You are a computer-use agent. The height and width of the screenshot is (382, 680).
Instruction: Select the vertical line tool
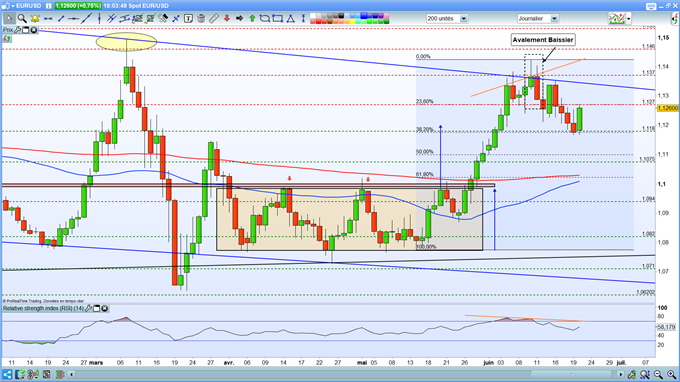(100, 19)
